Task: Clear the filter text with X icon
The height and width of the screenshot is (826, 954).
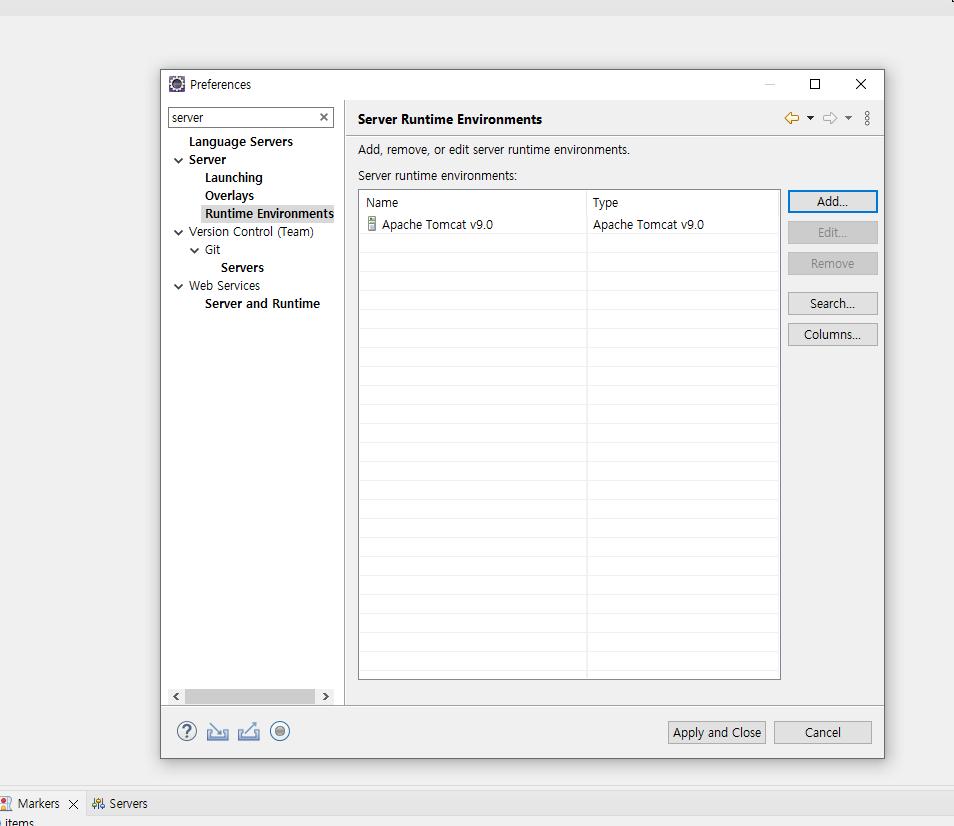Action: (324, 117)
